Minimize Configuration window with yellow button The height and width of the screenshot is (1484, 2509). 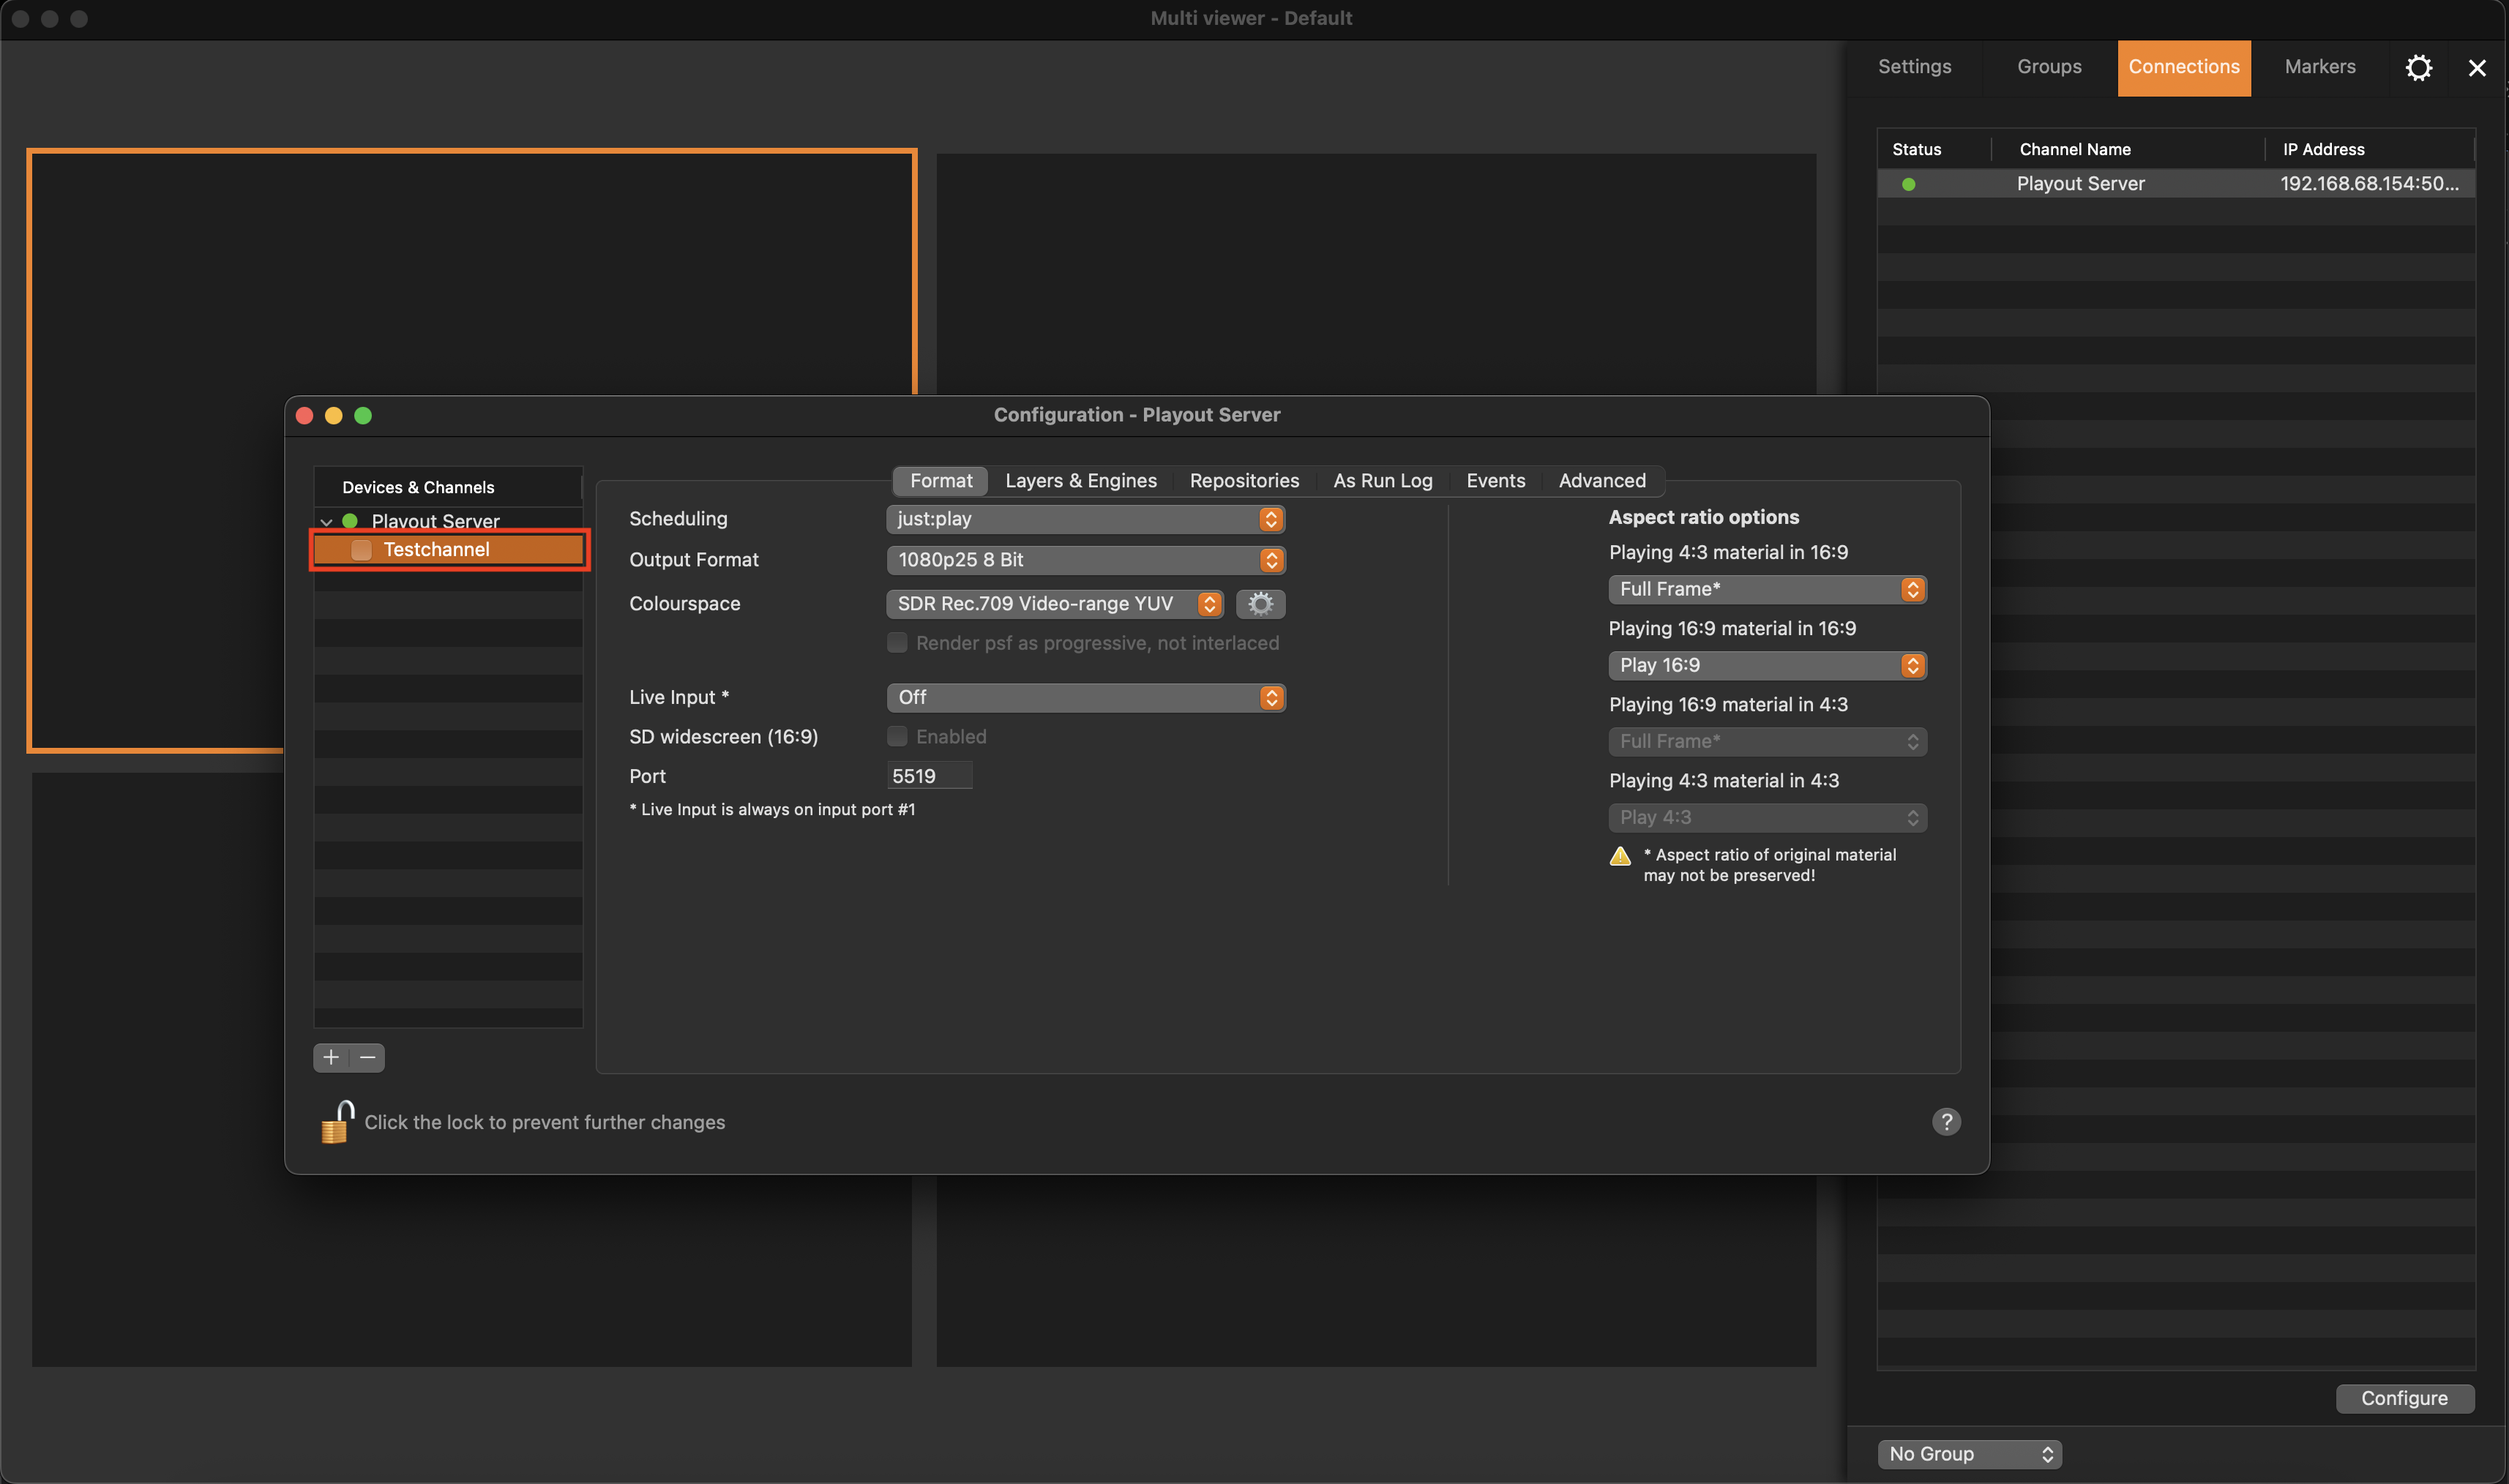(334, 416)
